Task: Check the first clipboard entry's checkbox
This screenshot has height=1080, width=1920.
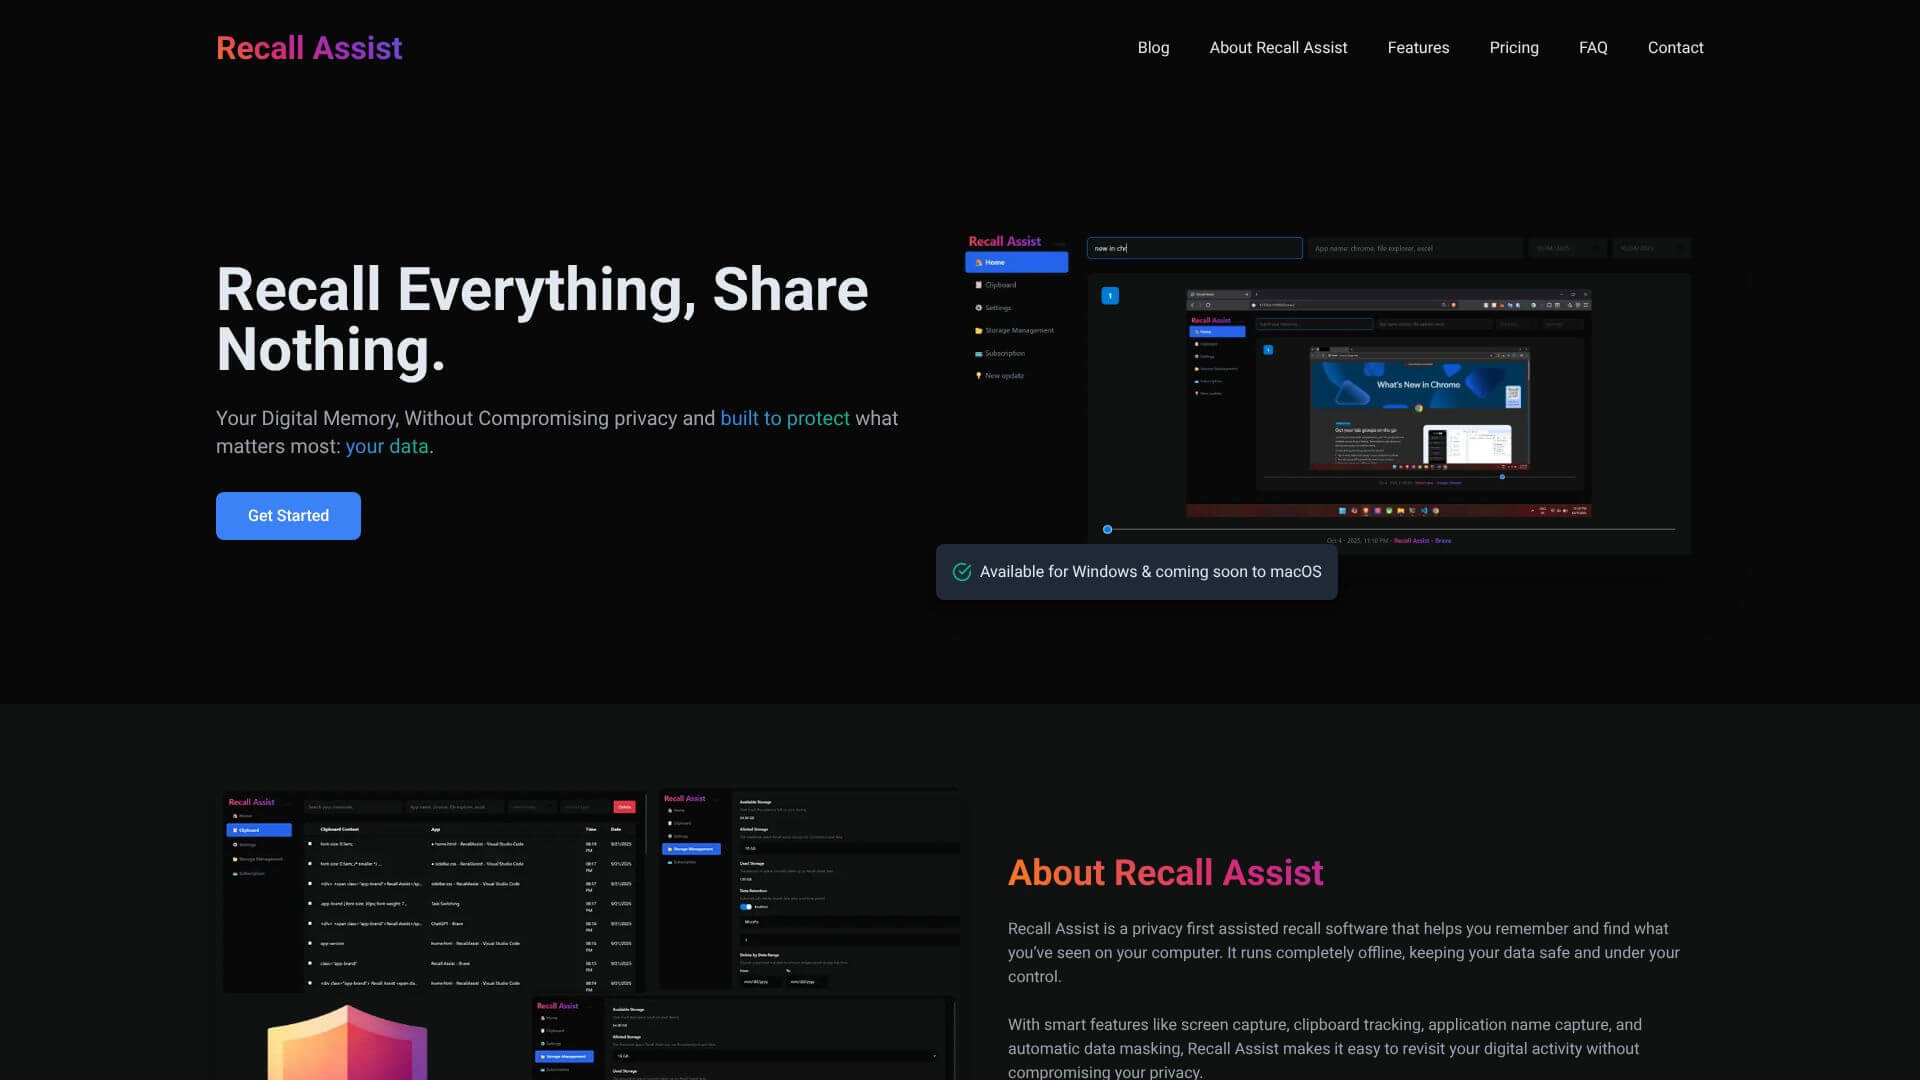Action: 310,844
